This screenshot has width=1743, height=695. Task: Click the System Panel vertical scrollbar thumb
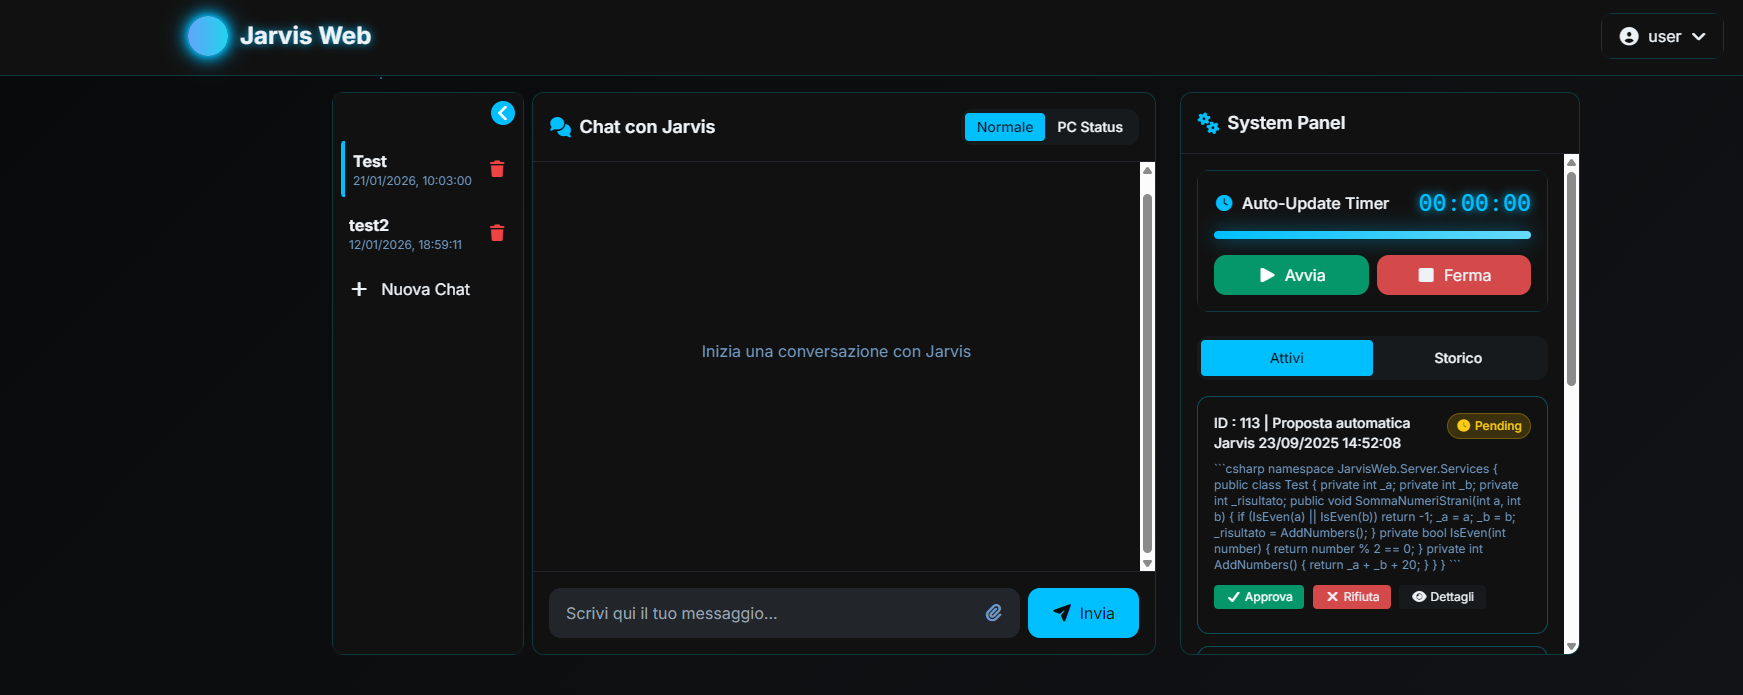1571,279
